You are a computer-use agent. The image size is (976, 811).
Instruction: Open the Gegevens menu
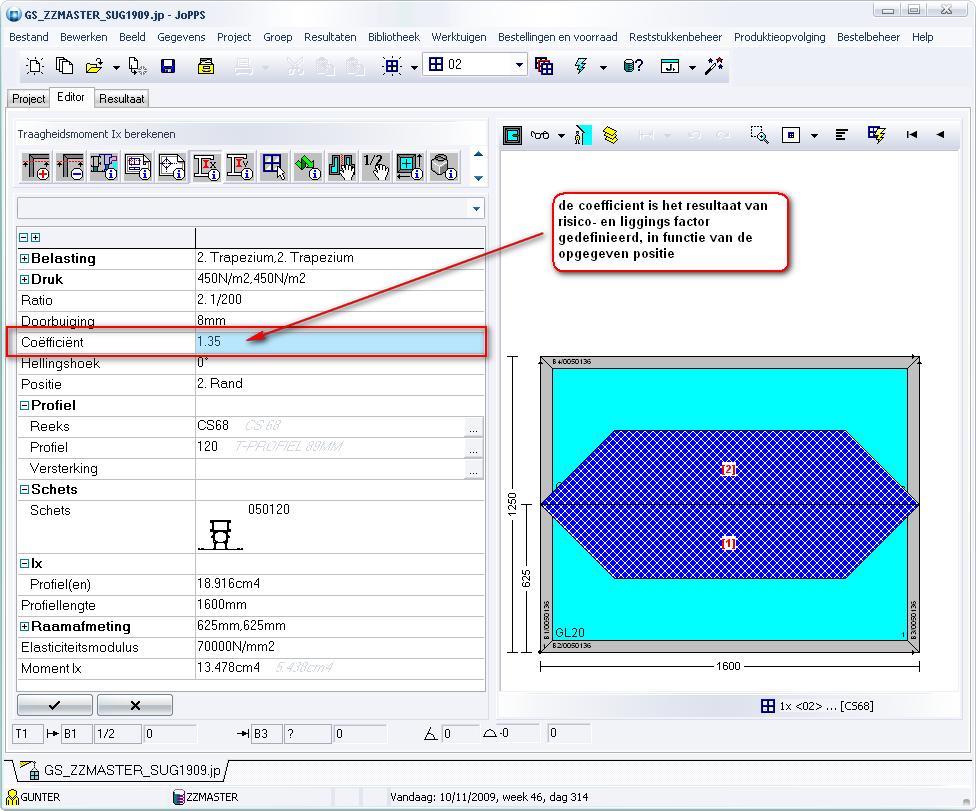181,37
